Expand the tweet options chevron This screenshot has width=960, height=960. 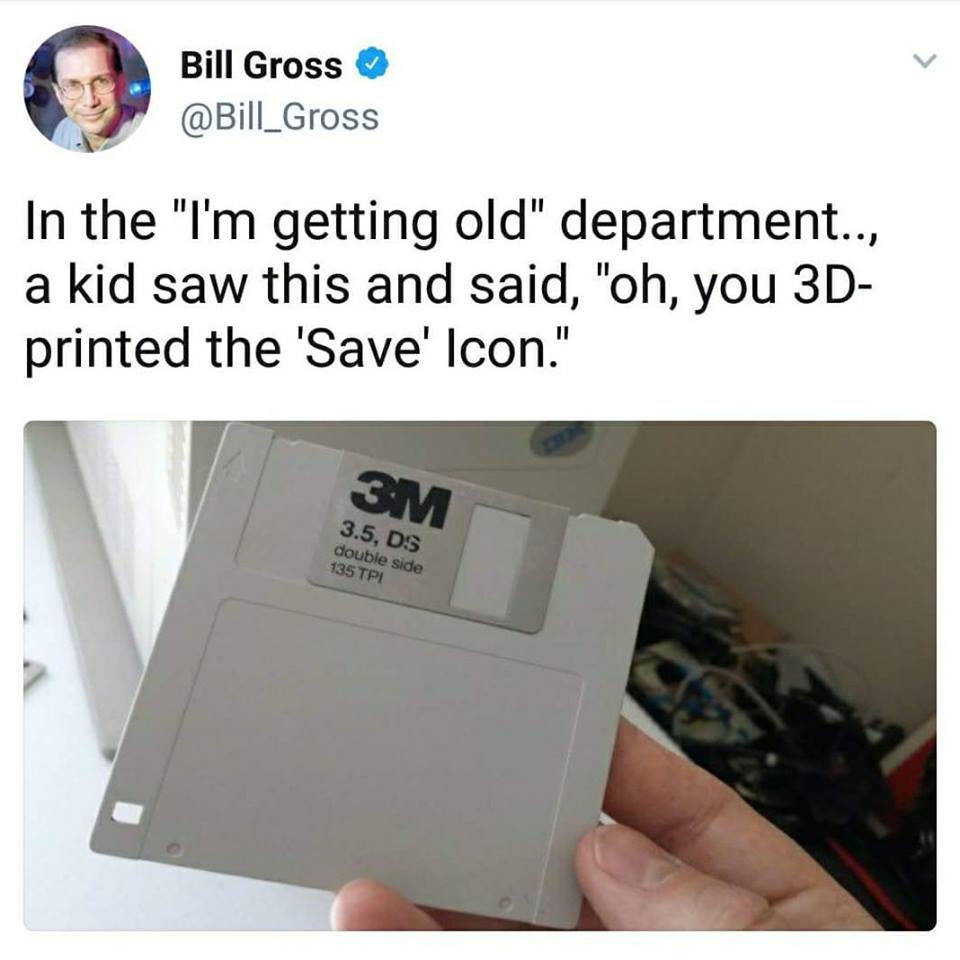pyautogui.click(x=924, y=61)
